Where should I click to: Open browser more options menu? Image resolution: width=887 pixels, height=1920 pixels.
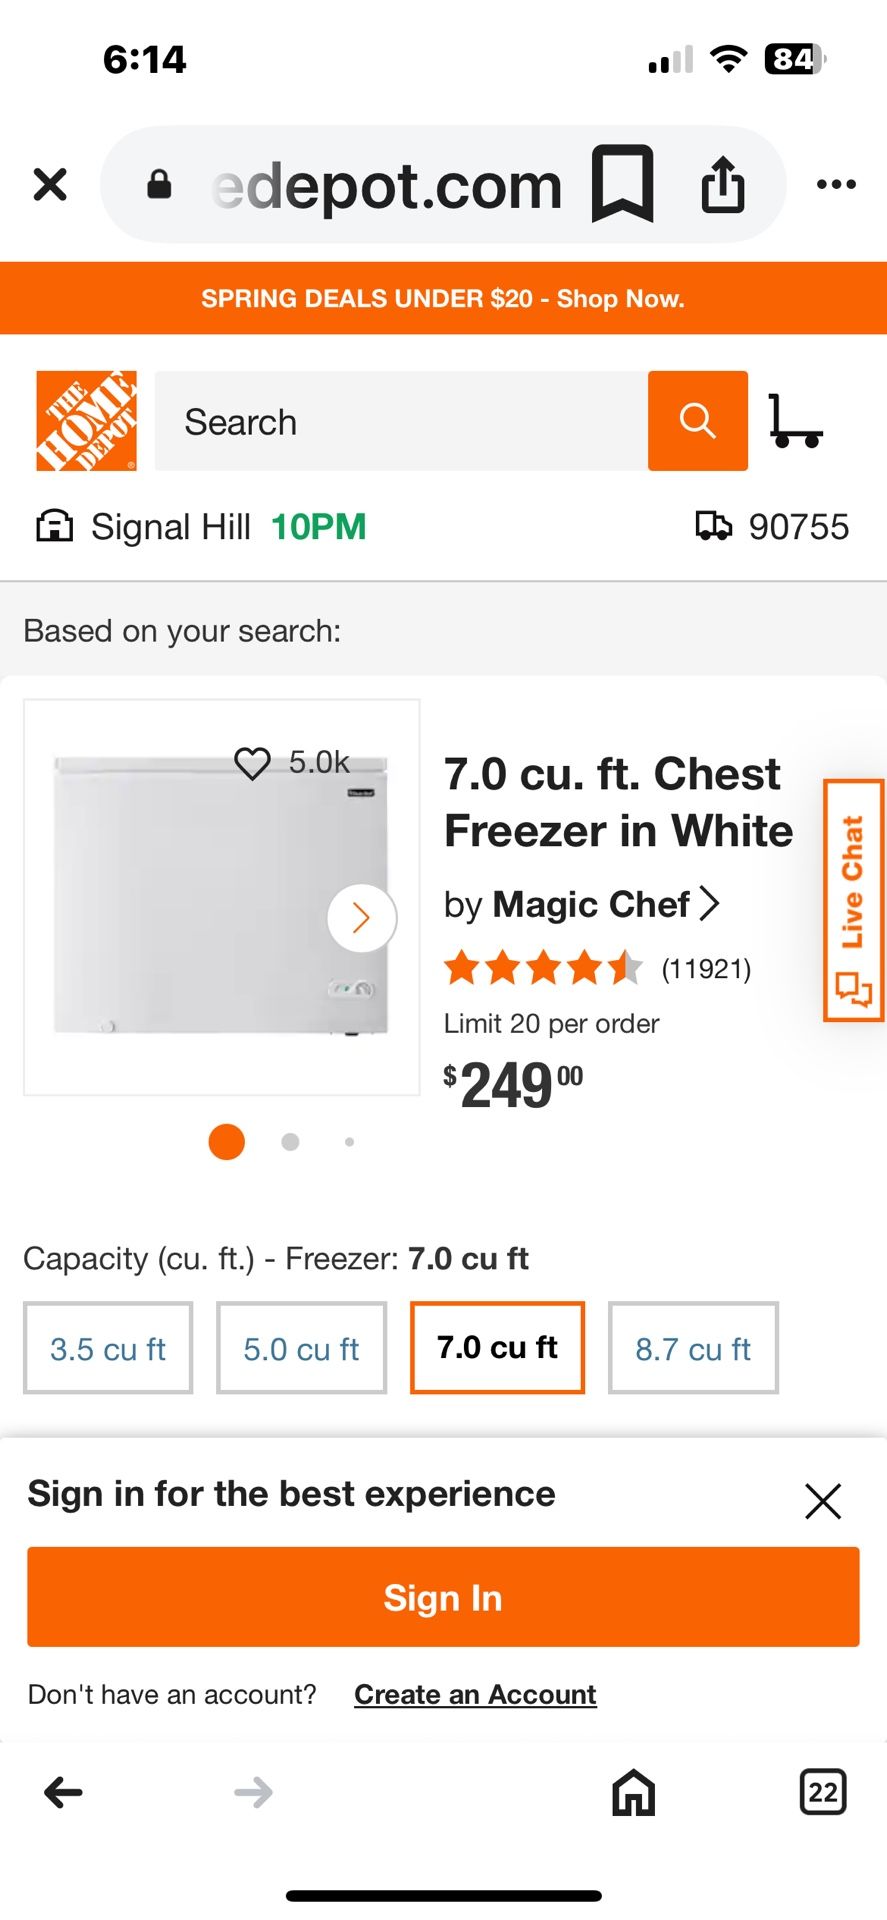pos(836,184)
